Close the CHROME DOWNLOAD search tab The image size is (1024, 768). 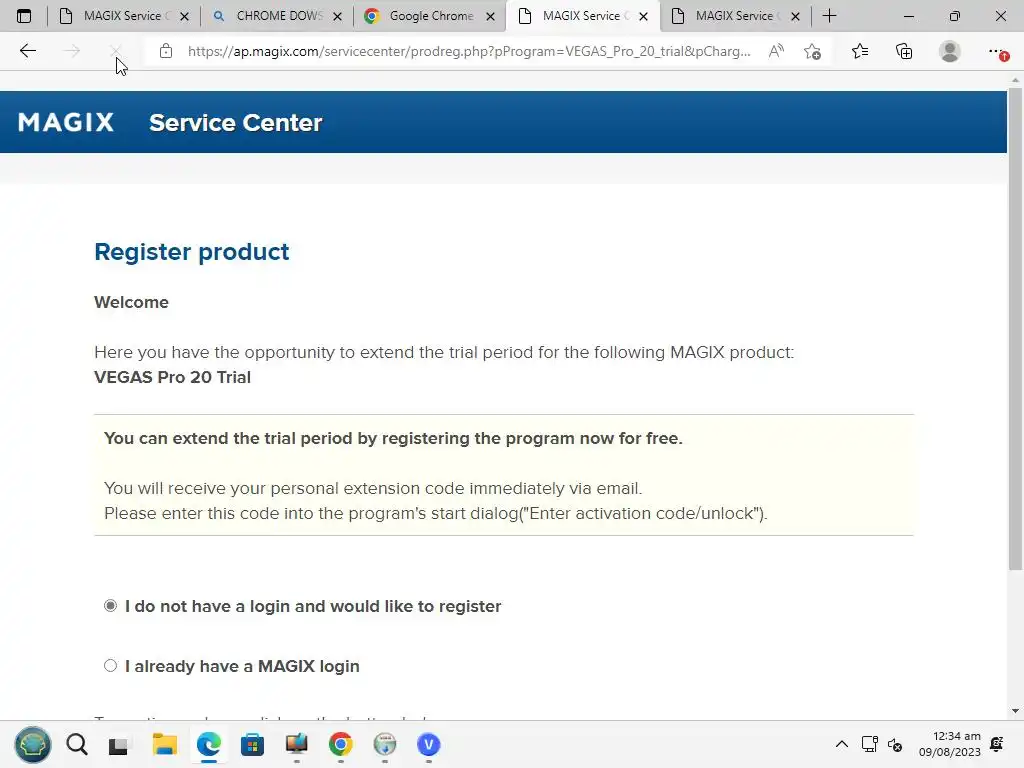pos(338,16)
